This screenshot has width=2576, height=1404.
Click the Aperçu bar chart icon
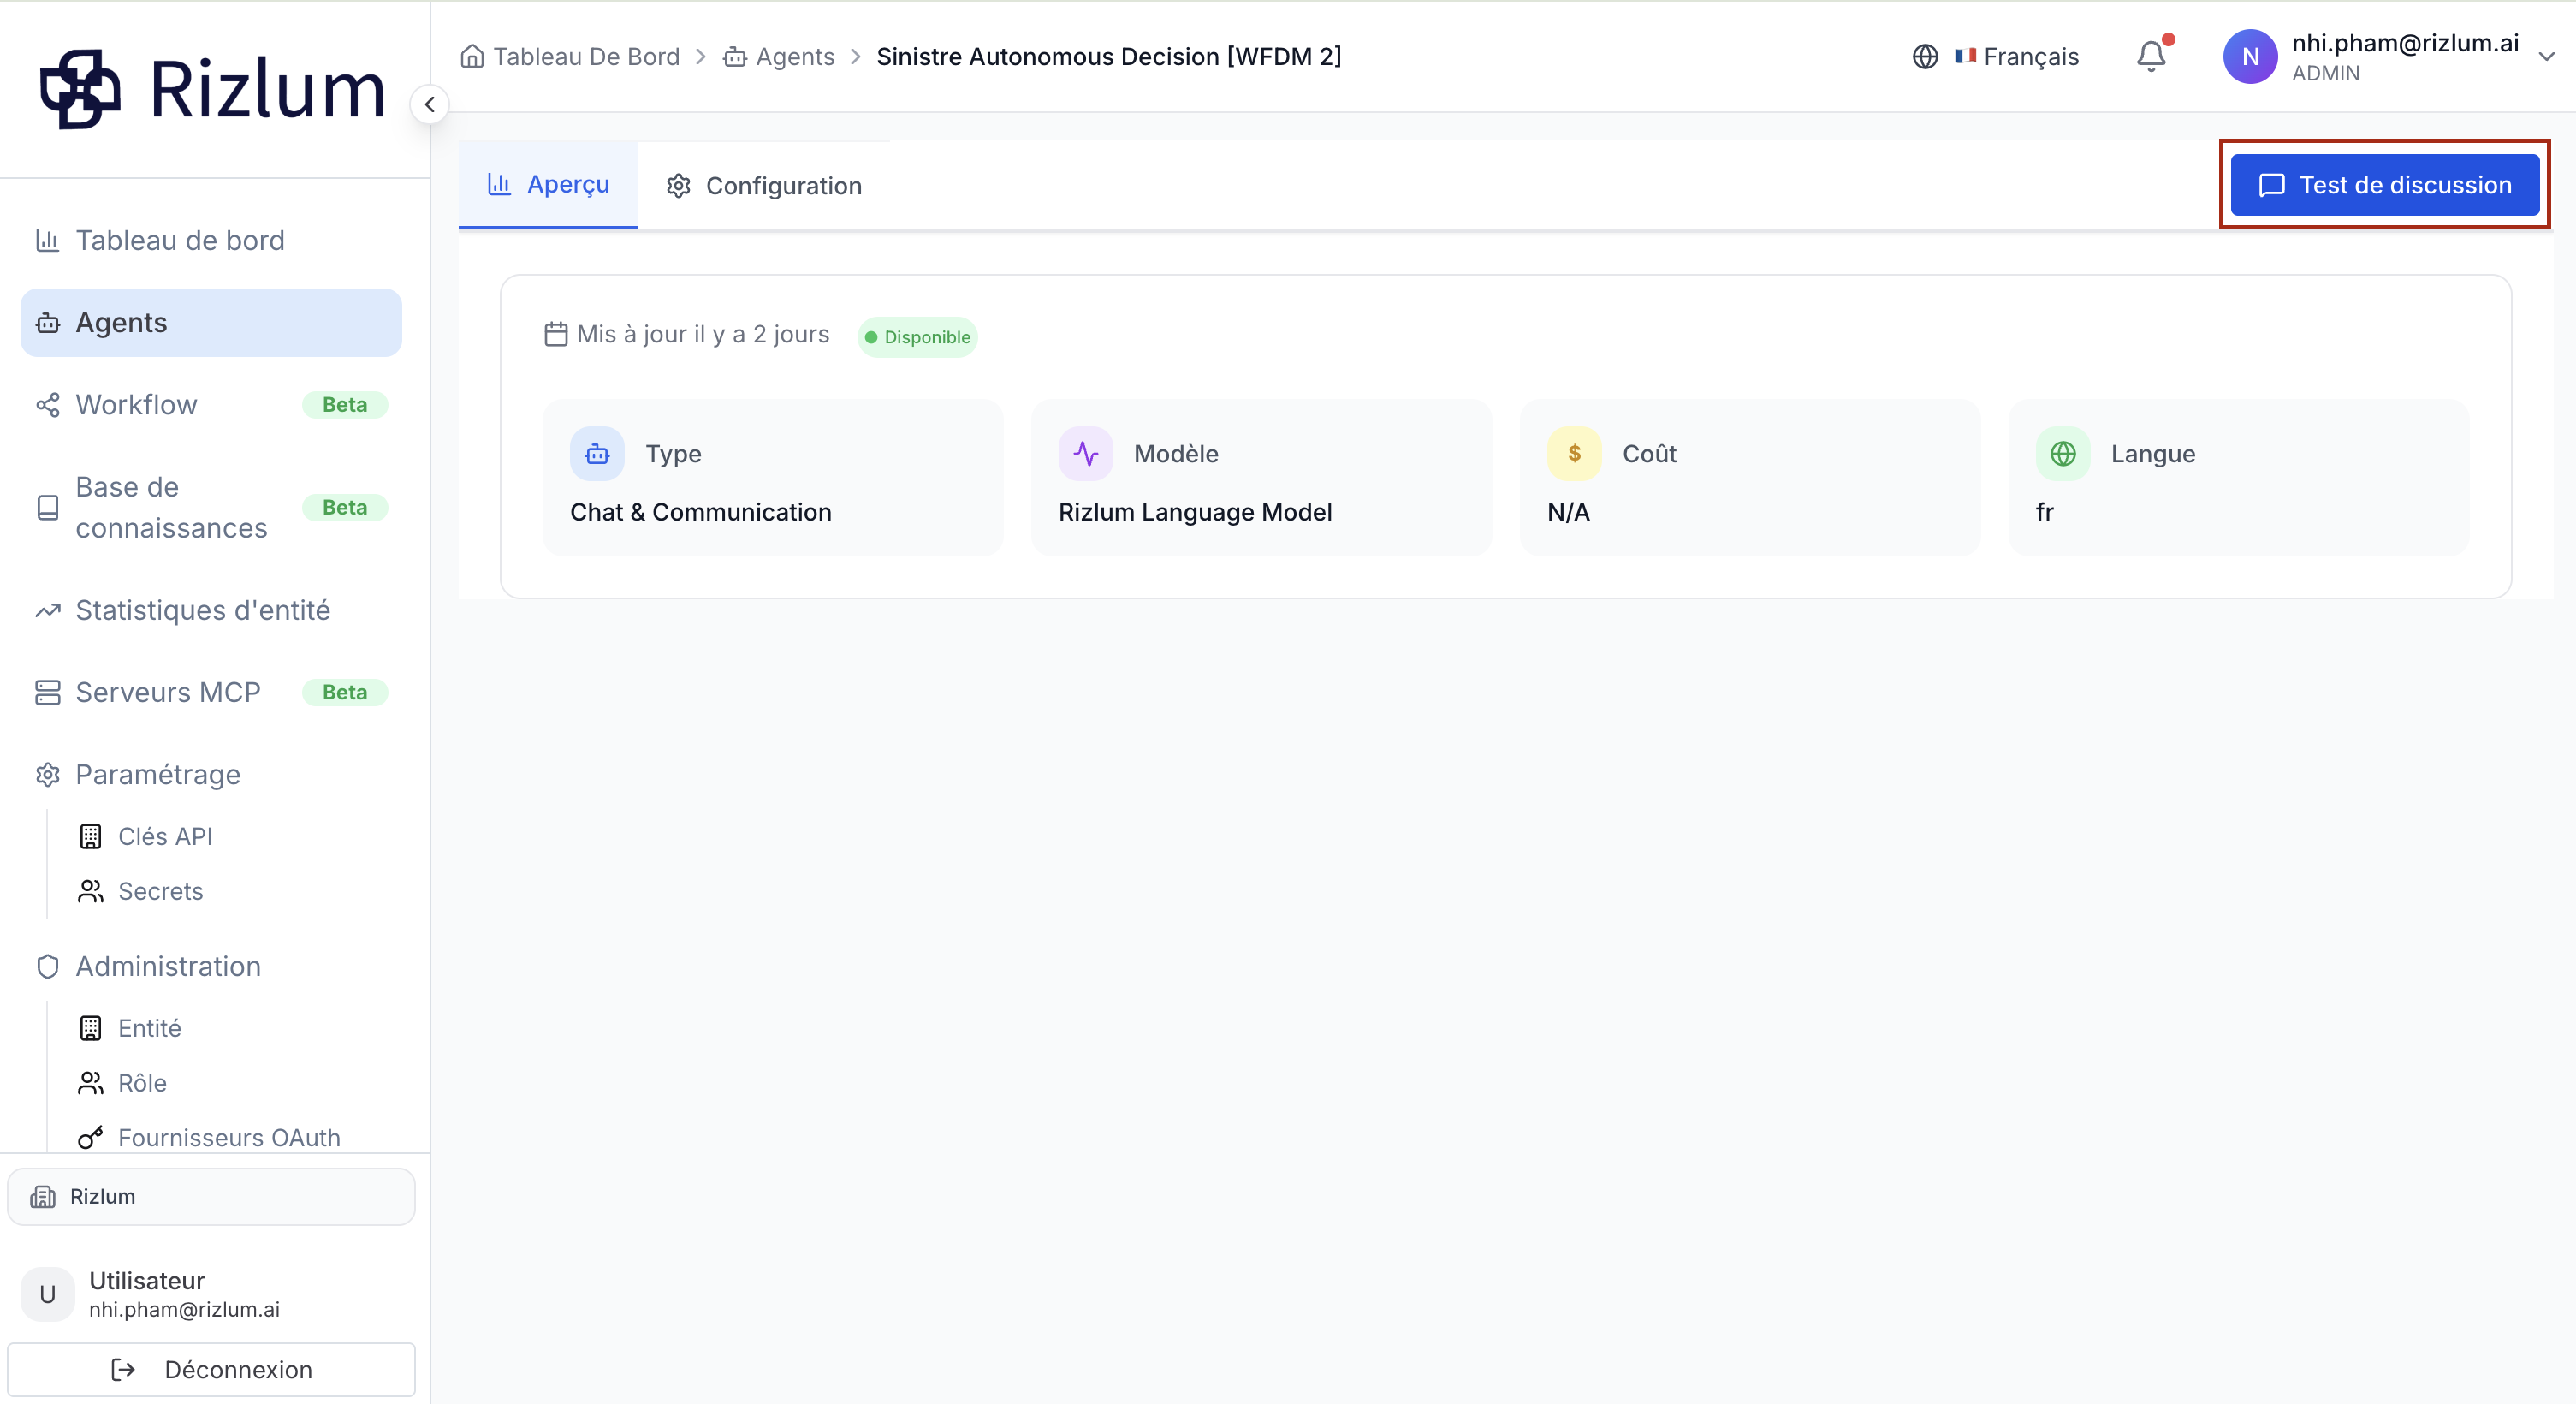(x=499, y=184)
